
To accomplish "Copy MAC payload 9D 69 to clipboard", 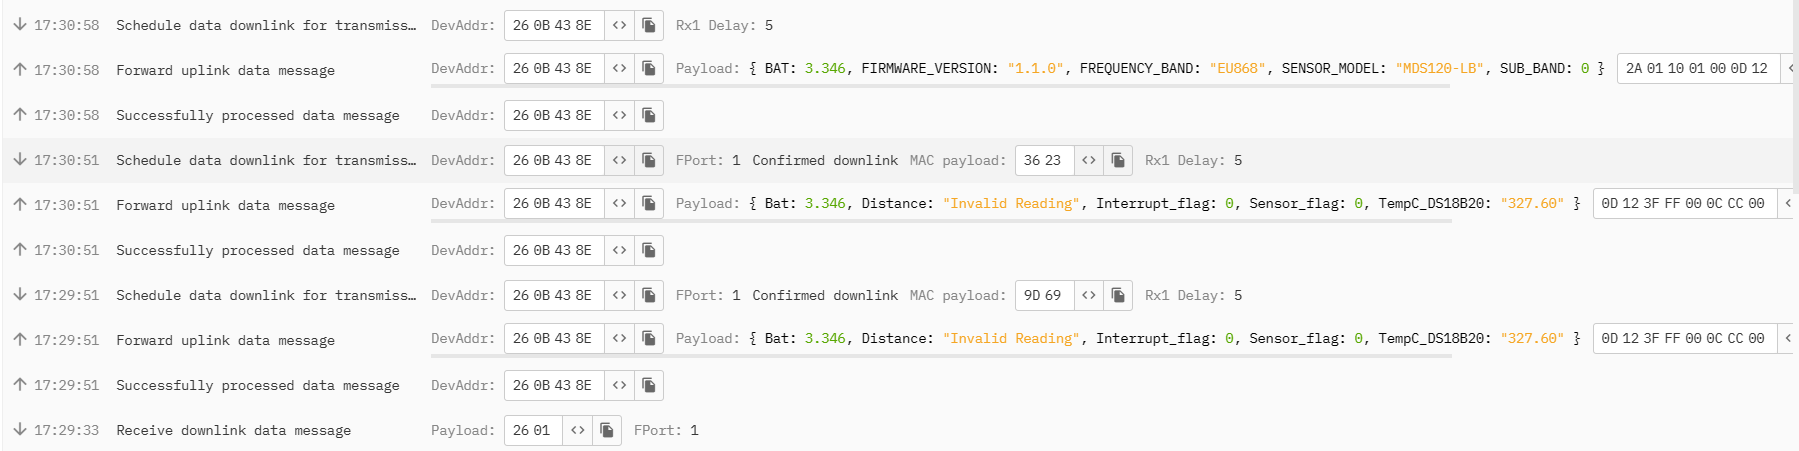I will [1118, 295].
